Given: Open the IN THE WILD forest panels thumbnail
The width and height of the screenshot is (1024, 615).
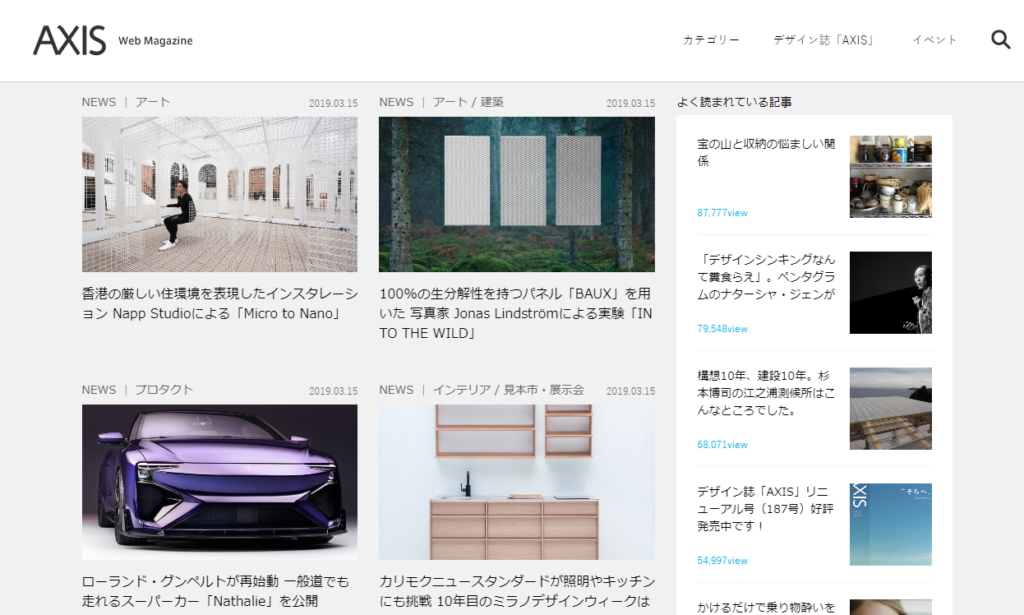Looking at the screenshot, I should 517,194.
